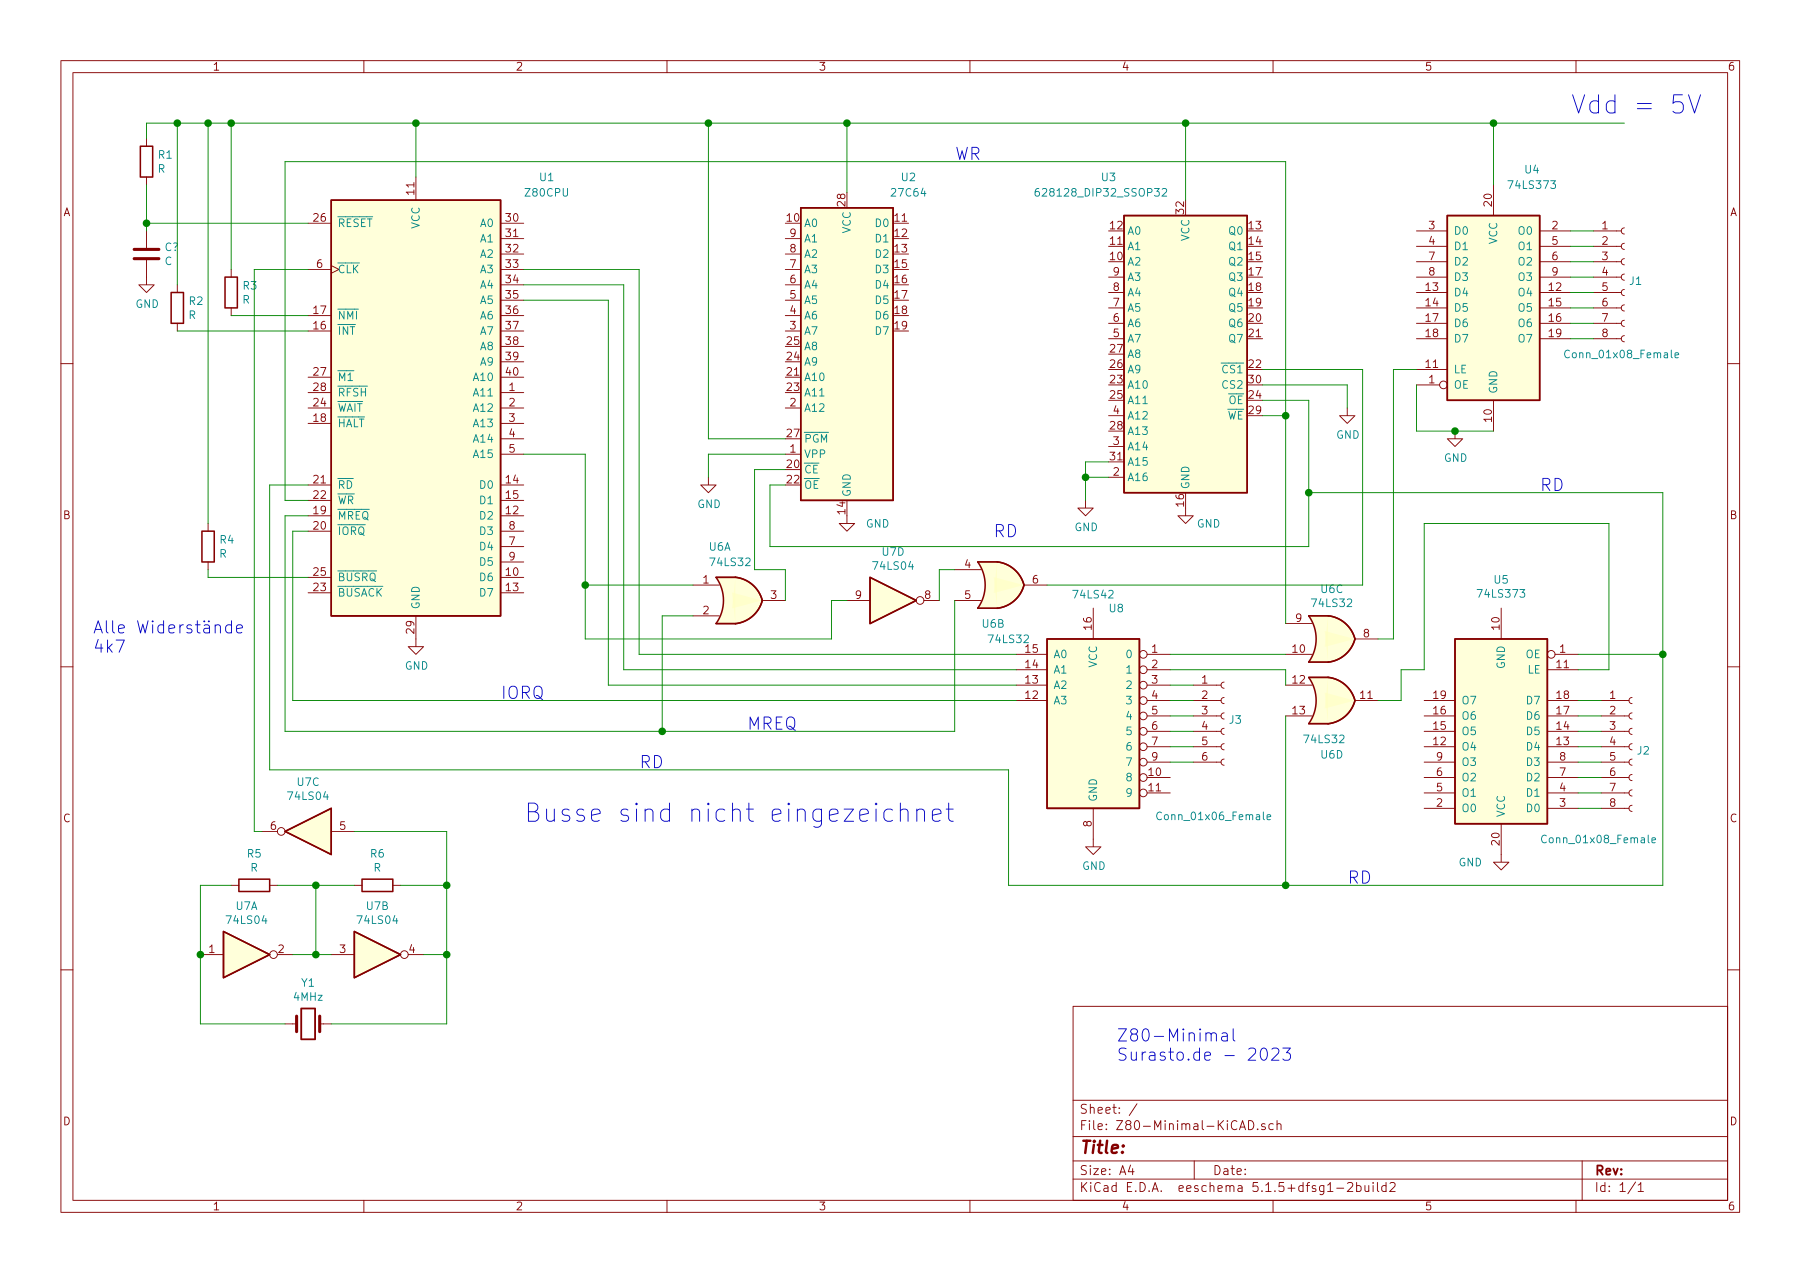Click the U6A OR gate
Viewport: 1800px width, 1273px height.
pyautogui.click(x=739, y=600)
